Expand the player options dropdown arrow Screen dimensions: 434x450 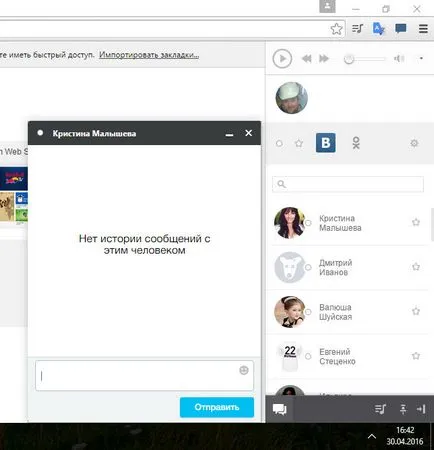pyautogui.click(x=421, y=58)
